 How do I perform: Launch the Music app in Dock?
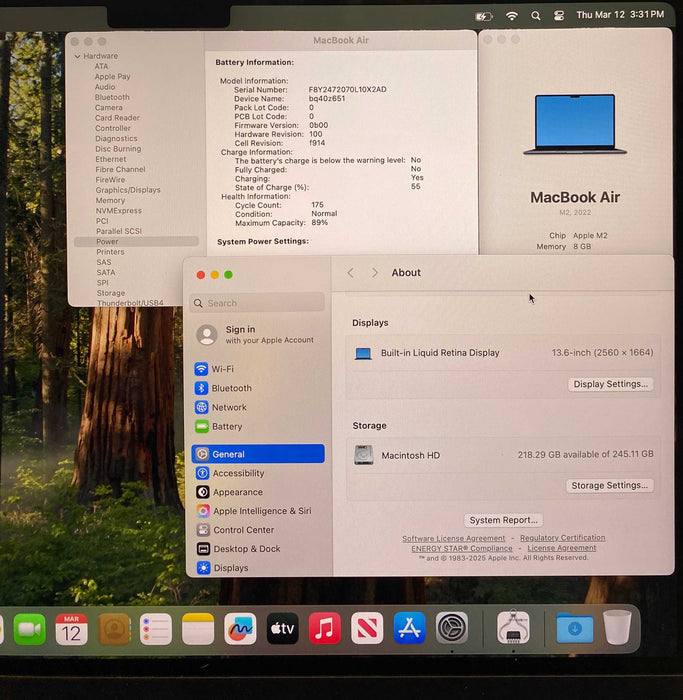[325, 629]
